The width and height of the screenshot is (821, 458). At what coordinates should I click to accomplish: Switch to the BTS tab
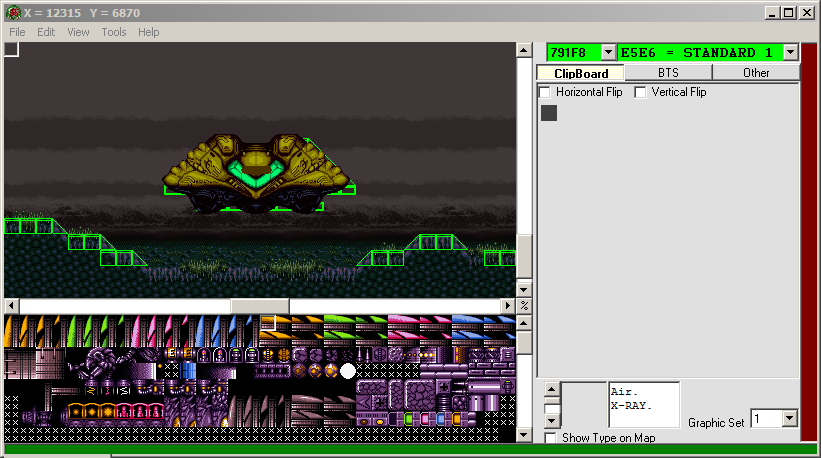[667, 73]
